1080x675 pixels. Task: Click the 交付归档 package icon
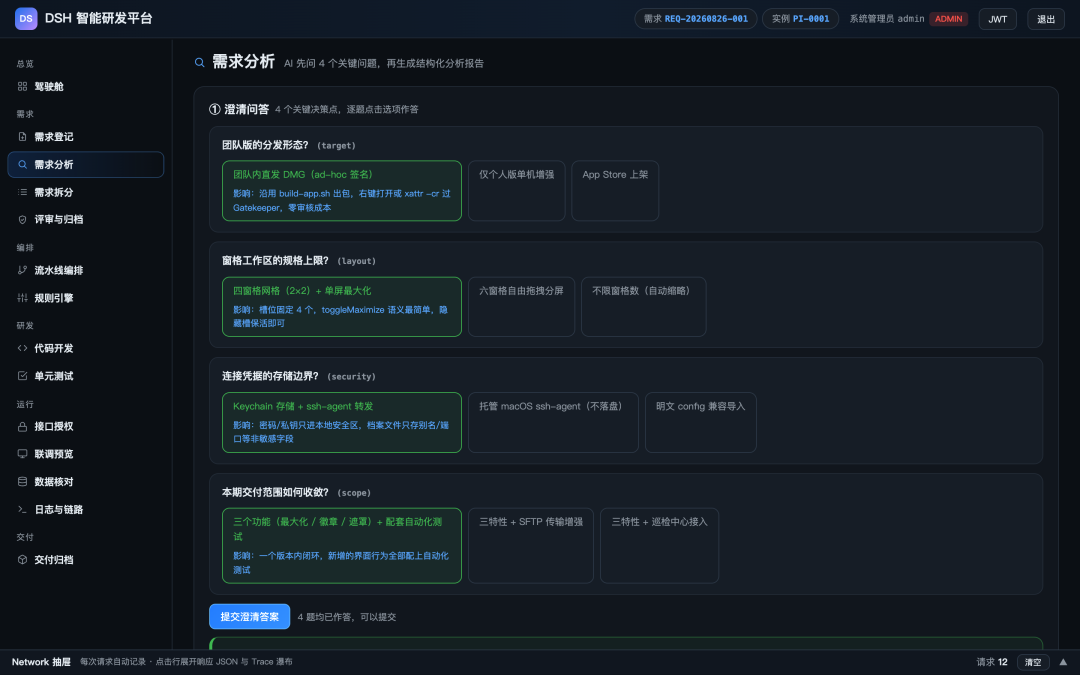click(x=22, y=560)
